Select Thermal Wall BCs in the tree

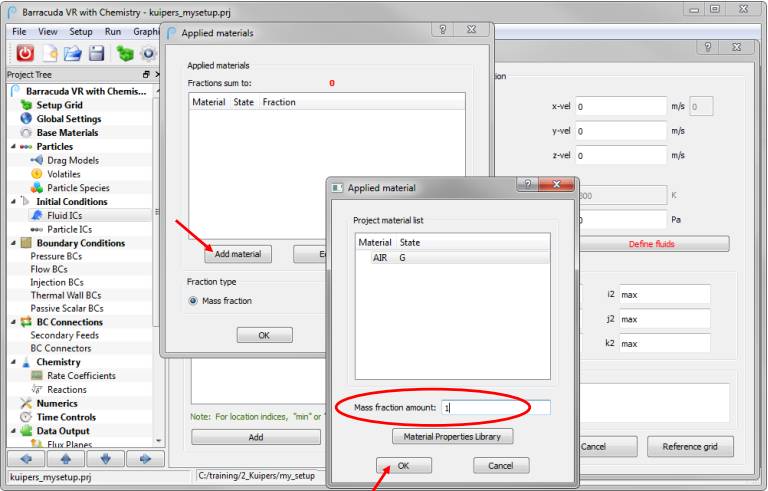click(66, 295)
